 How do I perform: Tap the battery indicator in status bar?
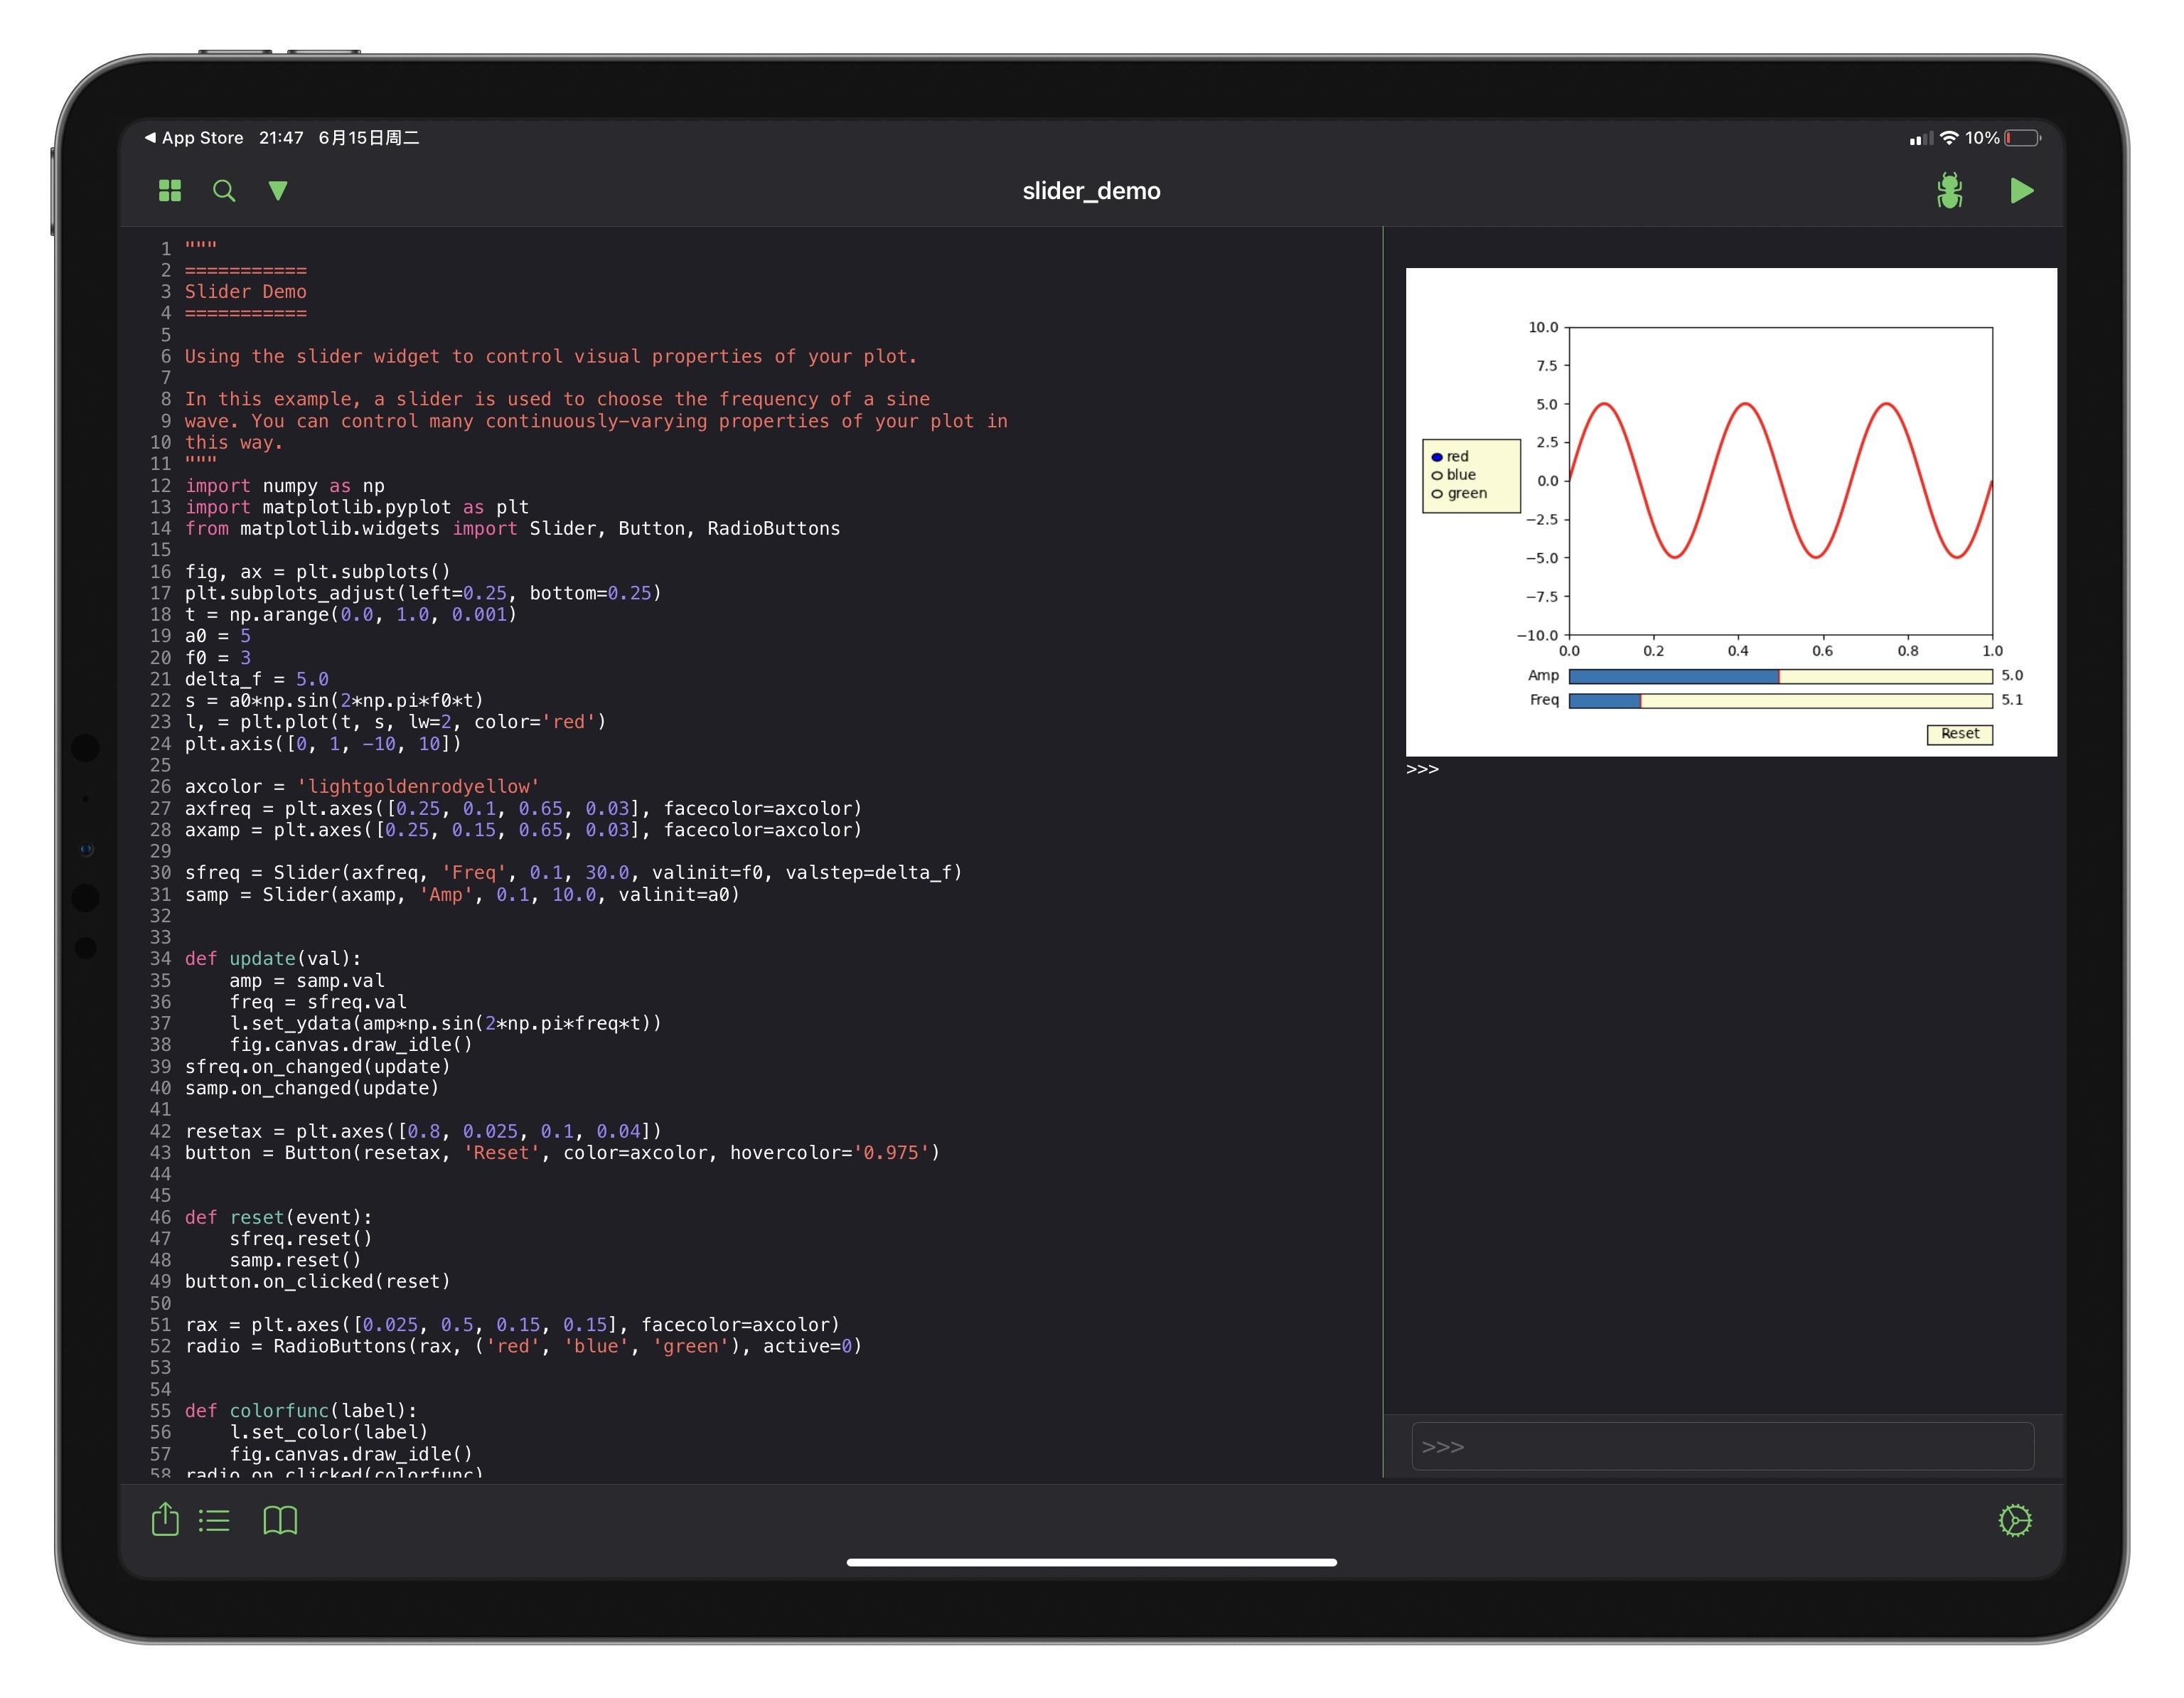coord(2022,138)
